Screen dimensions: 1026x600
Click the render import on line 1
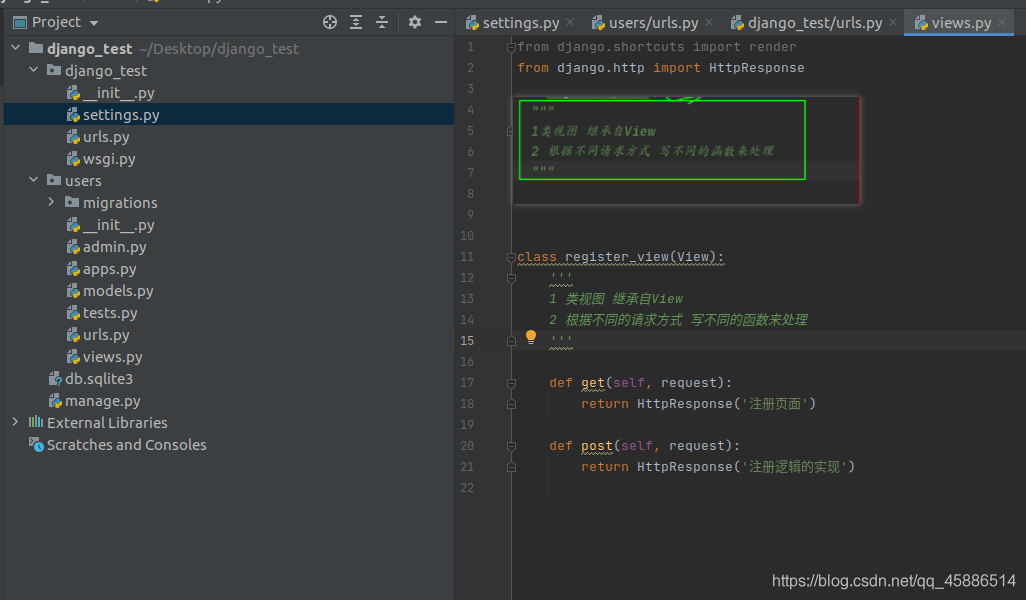pyautogui.click(x=773, y=47)
